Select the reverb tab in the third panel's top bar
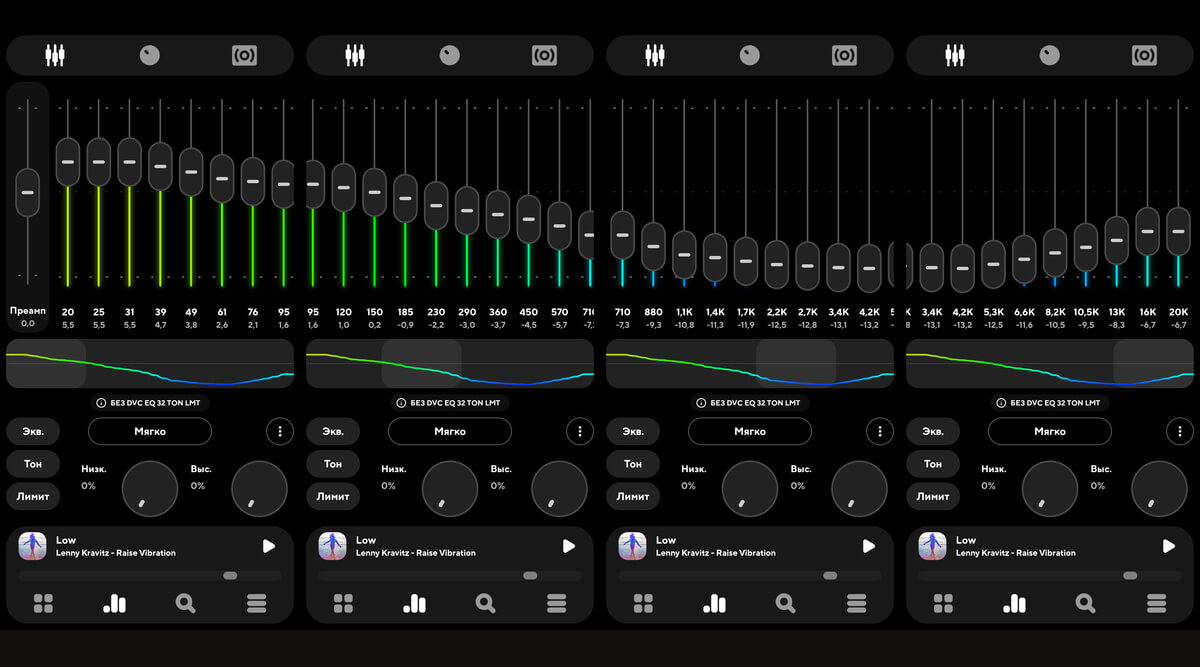 pyautogui.click(x=844, y=55)
